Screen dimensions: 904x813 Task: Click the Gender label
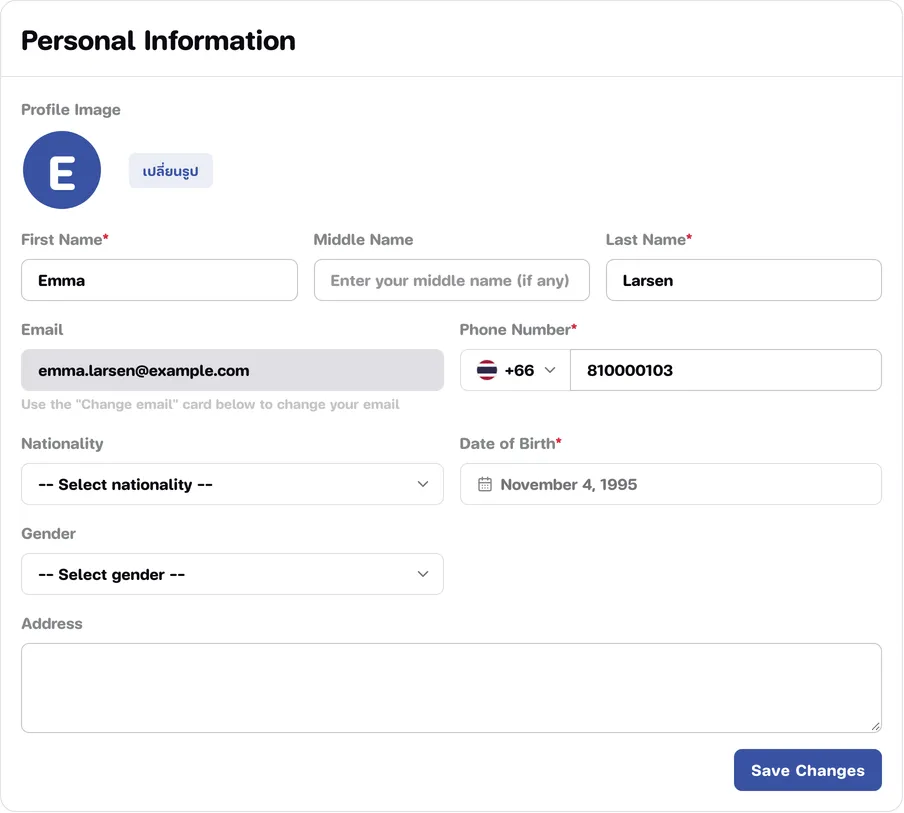click(x=48, y=534)
